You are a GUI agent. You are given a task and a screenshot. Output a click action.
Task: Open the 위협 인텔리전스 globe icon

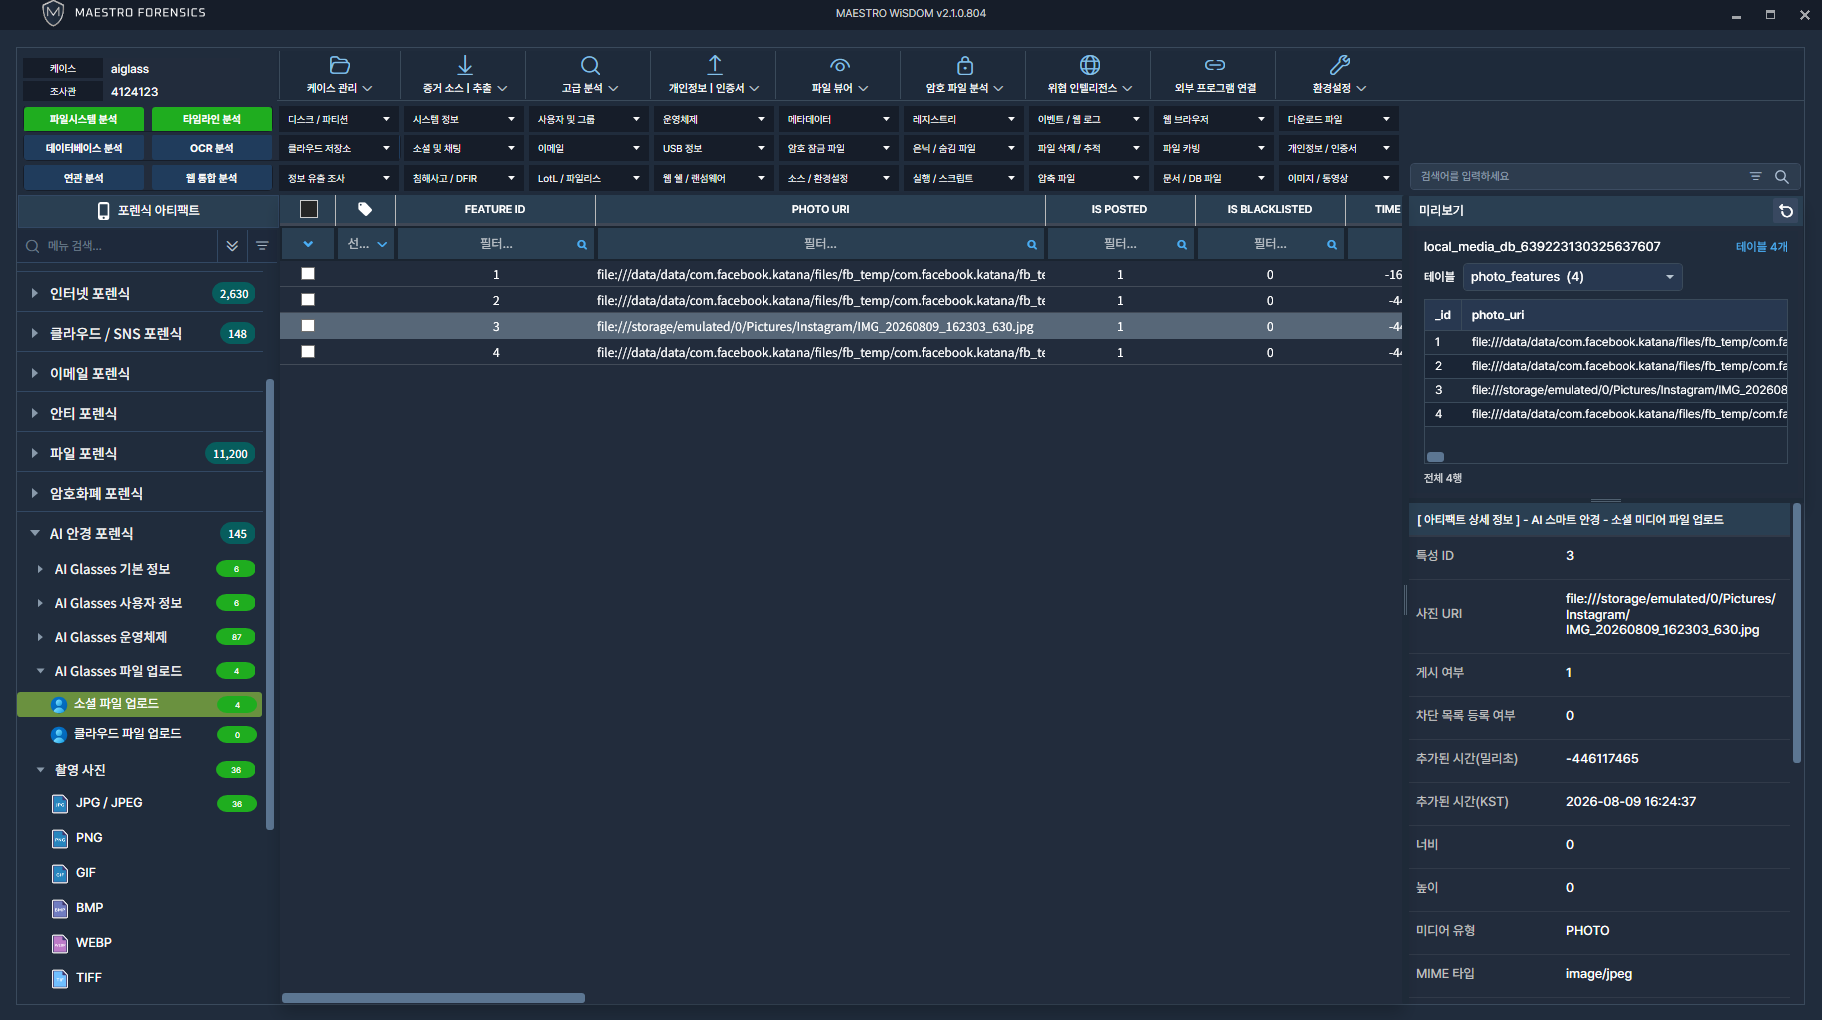(1090, 65)
